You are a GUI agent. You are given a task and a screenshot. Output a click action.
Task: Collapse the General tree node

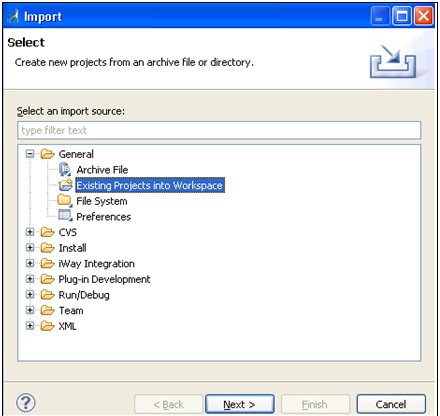(30, 154)
